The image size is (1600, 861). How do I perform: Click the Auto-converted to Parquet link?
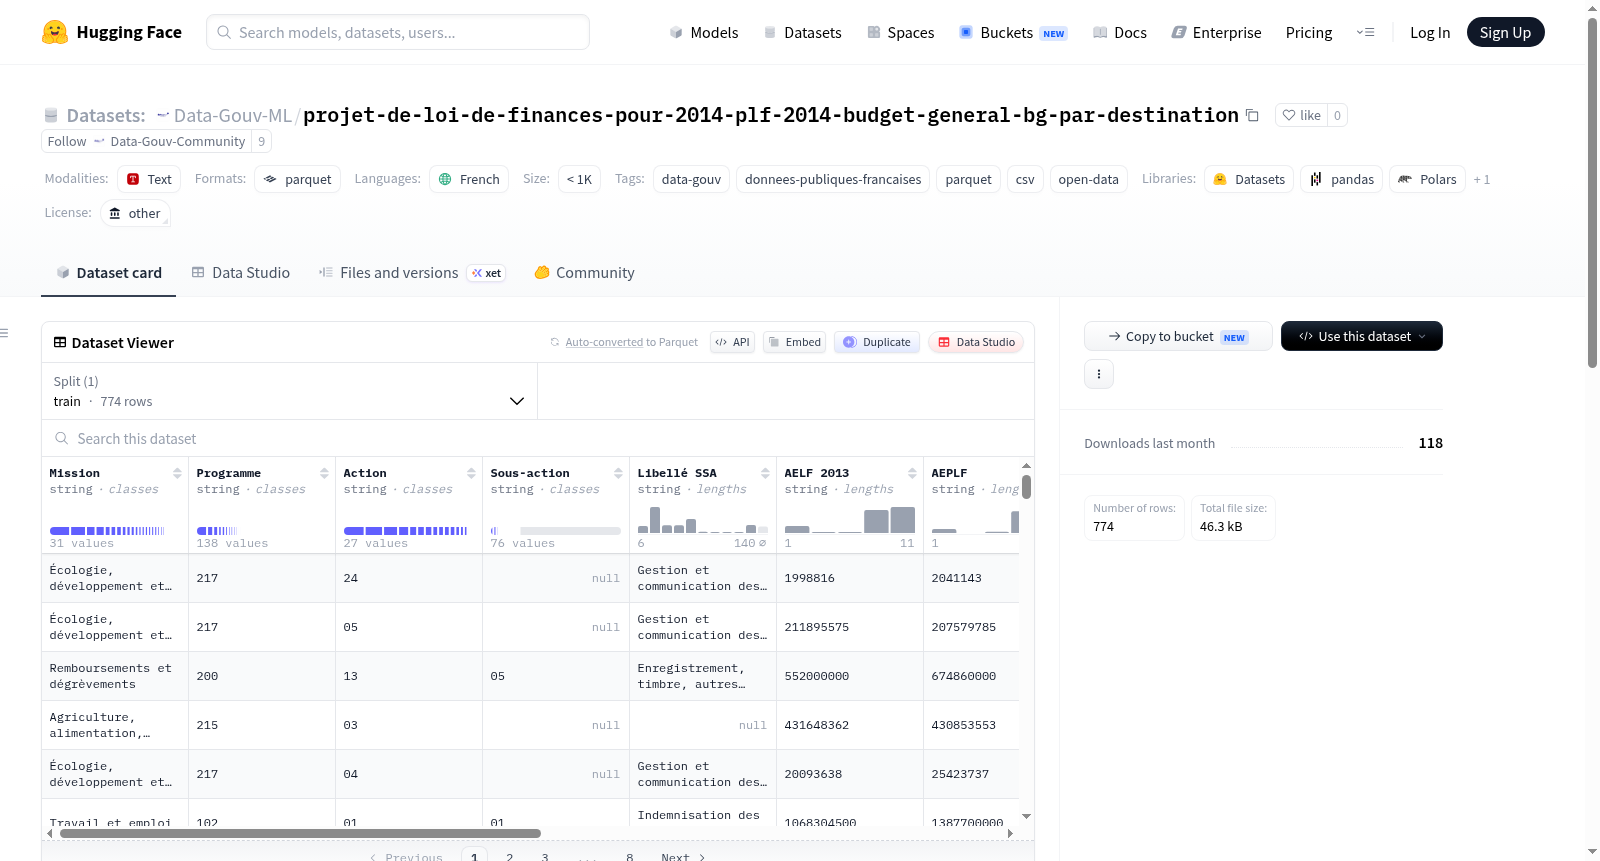(631, 342)
